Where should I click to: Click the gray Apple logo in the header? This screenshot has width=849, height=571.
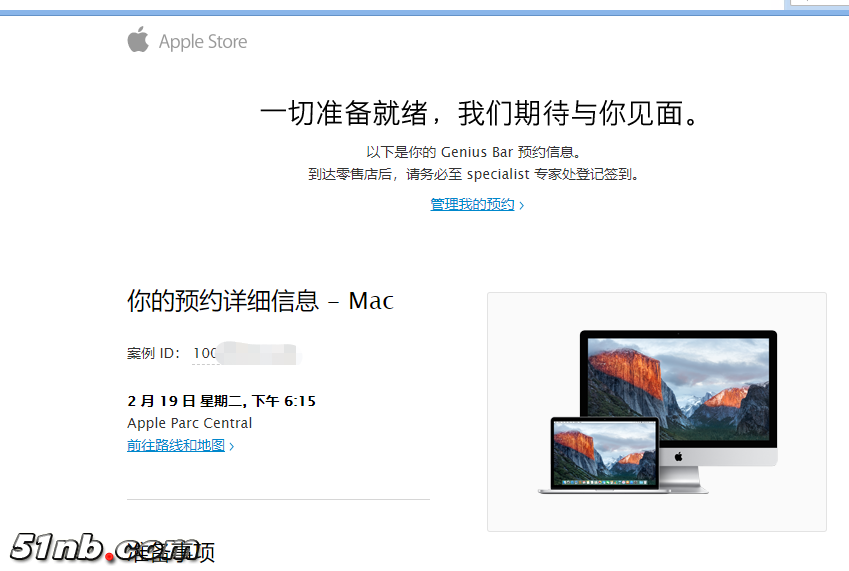138,40
